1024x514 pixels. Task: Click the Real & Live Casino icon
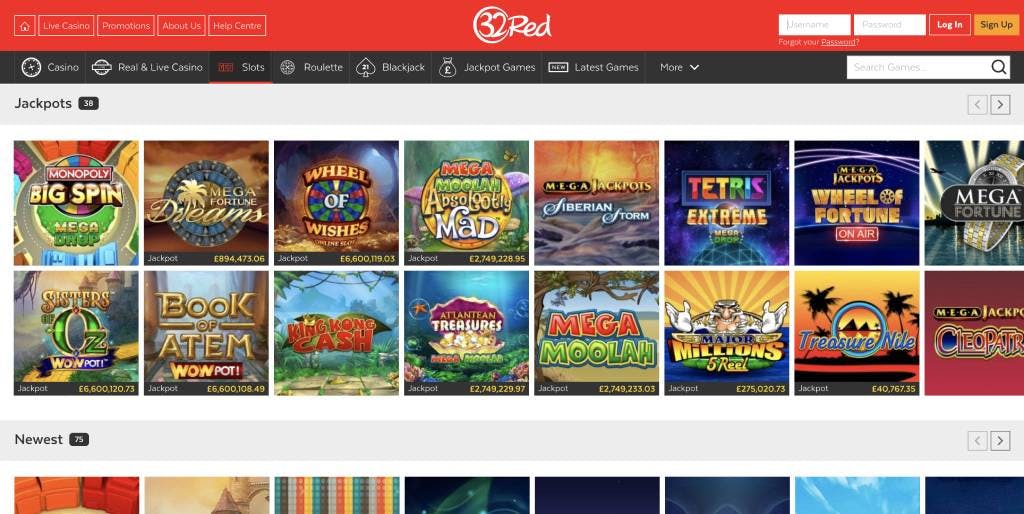tap(101, 67)
